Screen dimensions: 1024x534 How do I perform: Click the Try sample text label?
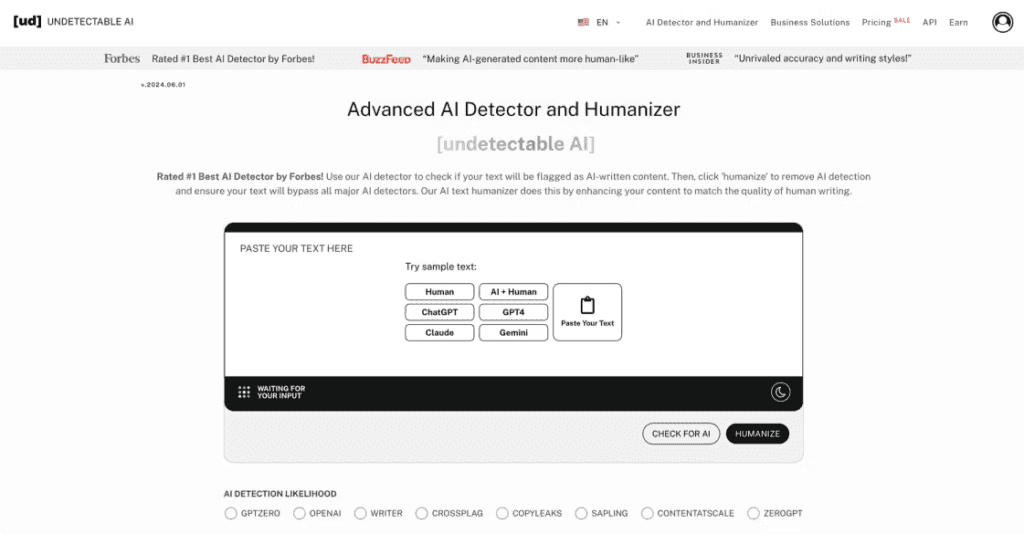441,266
